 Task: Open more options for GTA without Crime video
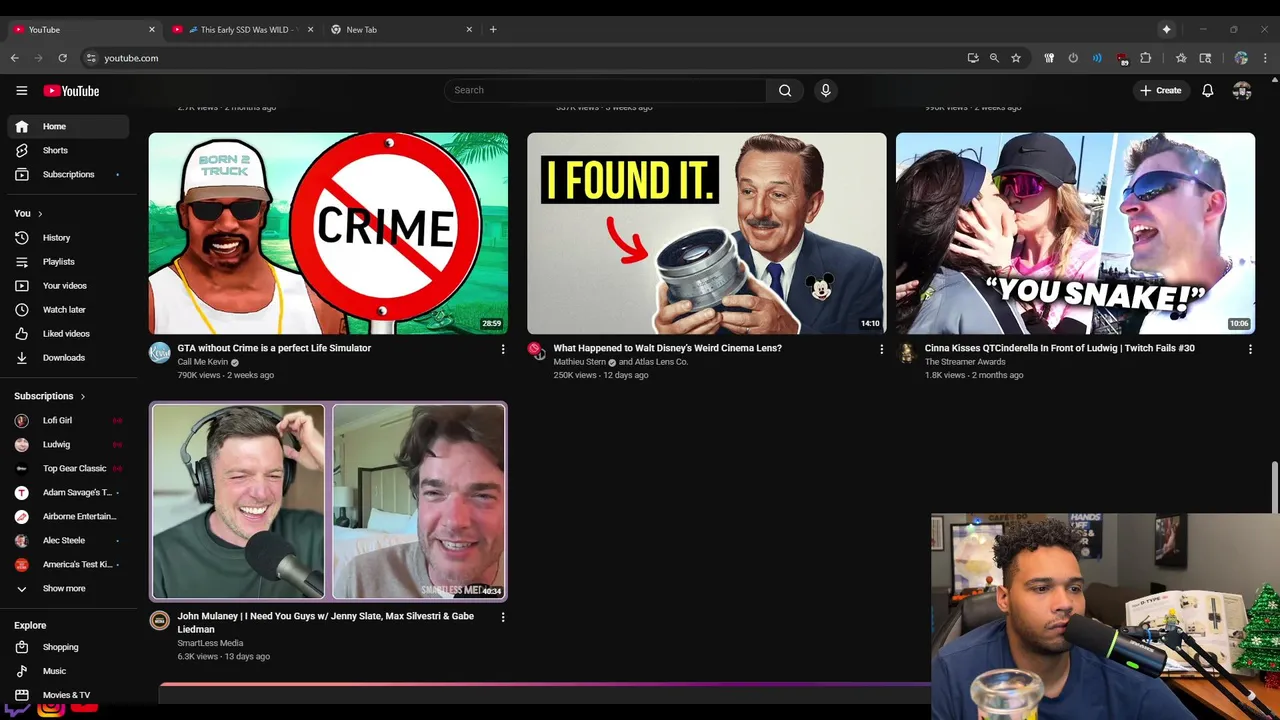pyautogui.click(x=503, y=349)
